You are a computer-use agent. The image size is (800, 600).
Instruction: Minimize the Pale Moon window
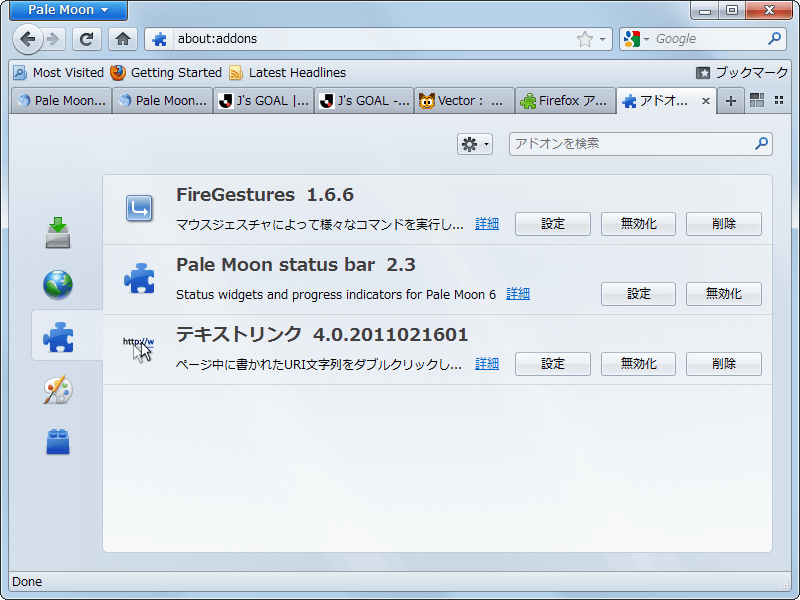pyautogui.click(x=705, y=10)
